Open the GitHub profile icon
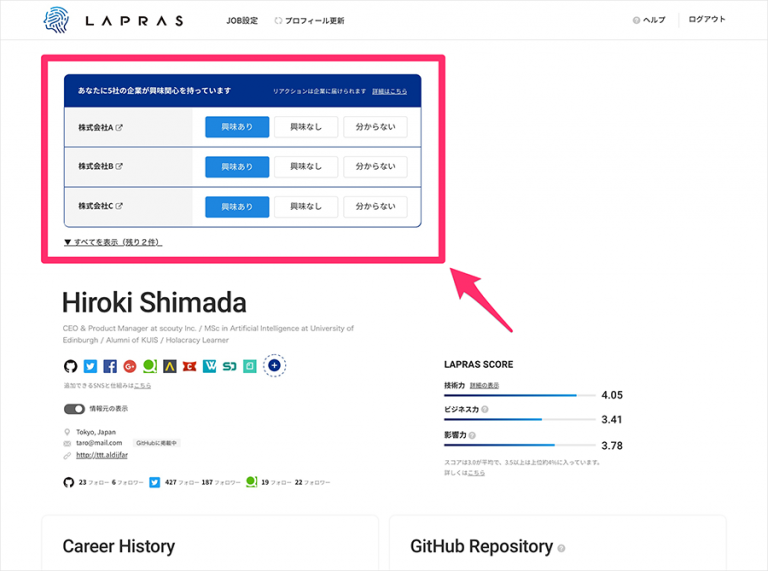 (x=70, y=366)
